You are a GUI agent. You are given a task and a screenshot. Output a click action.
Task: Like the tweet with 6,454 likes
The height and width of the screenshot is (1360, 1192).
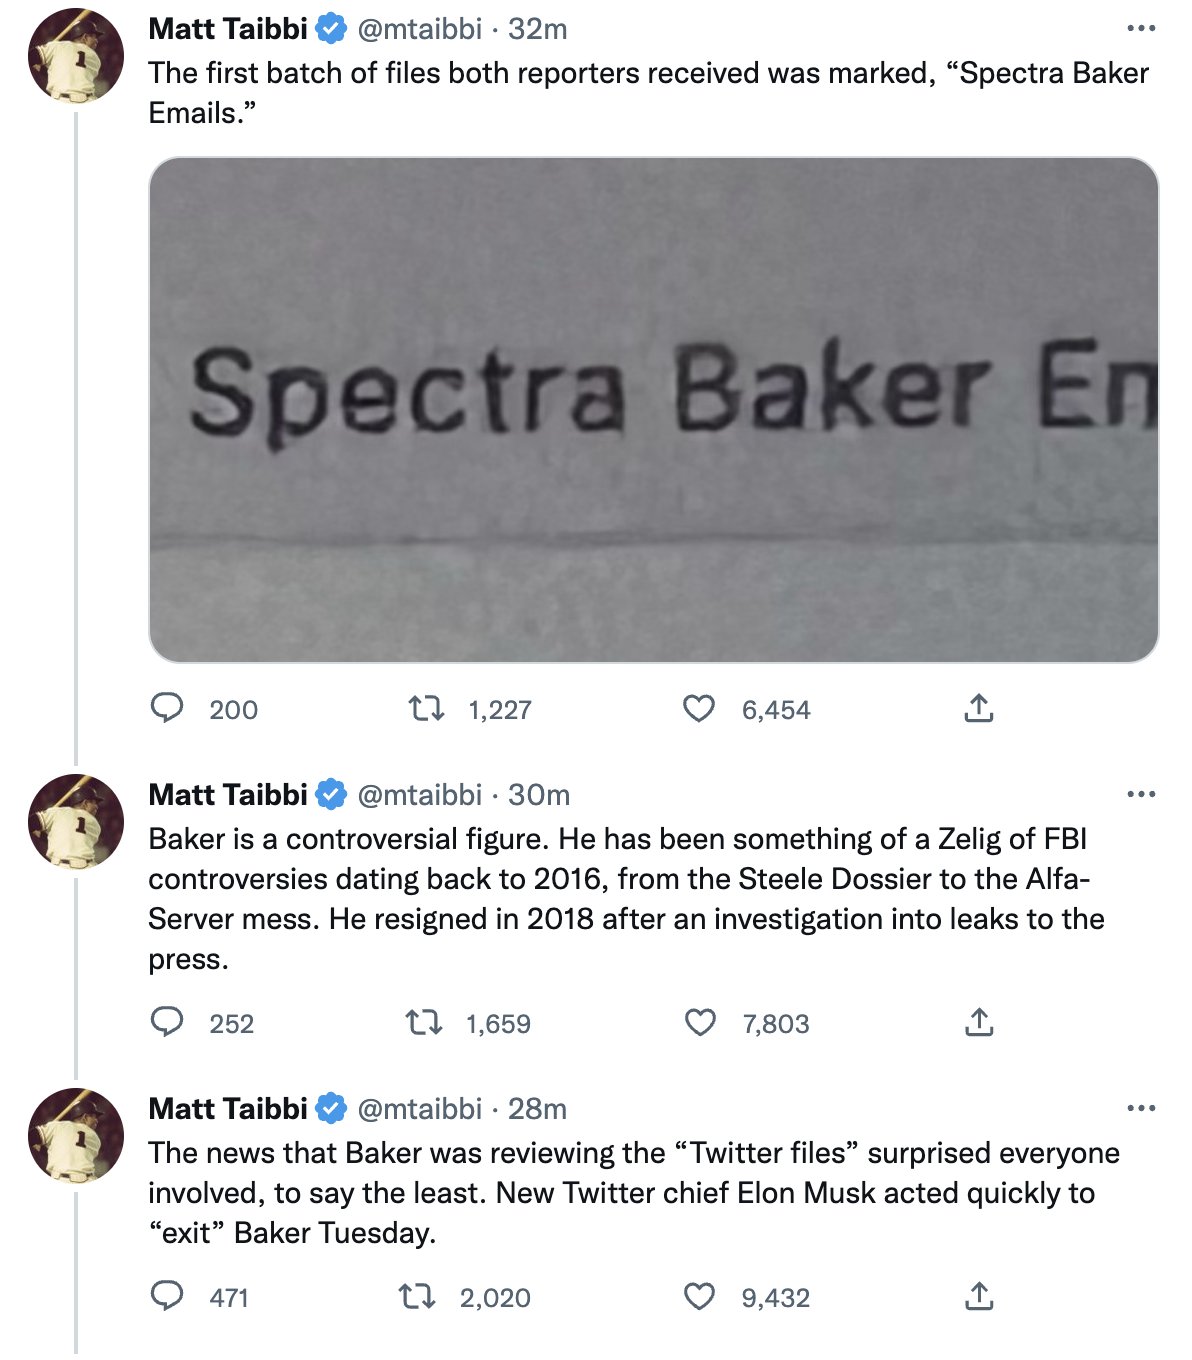(x=699, y=709)
